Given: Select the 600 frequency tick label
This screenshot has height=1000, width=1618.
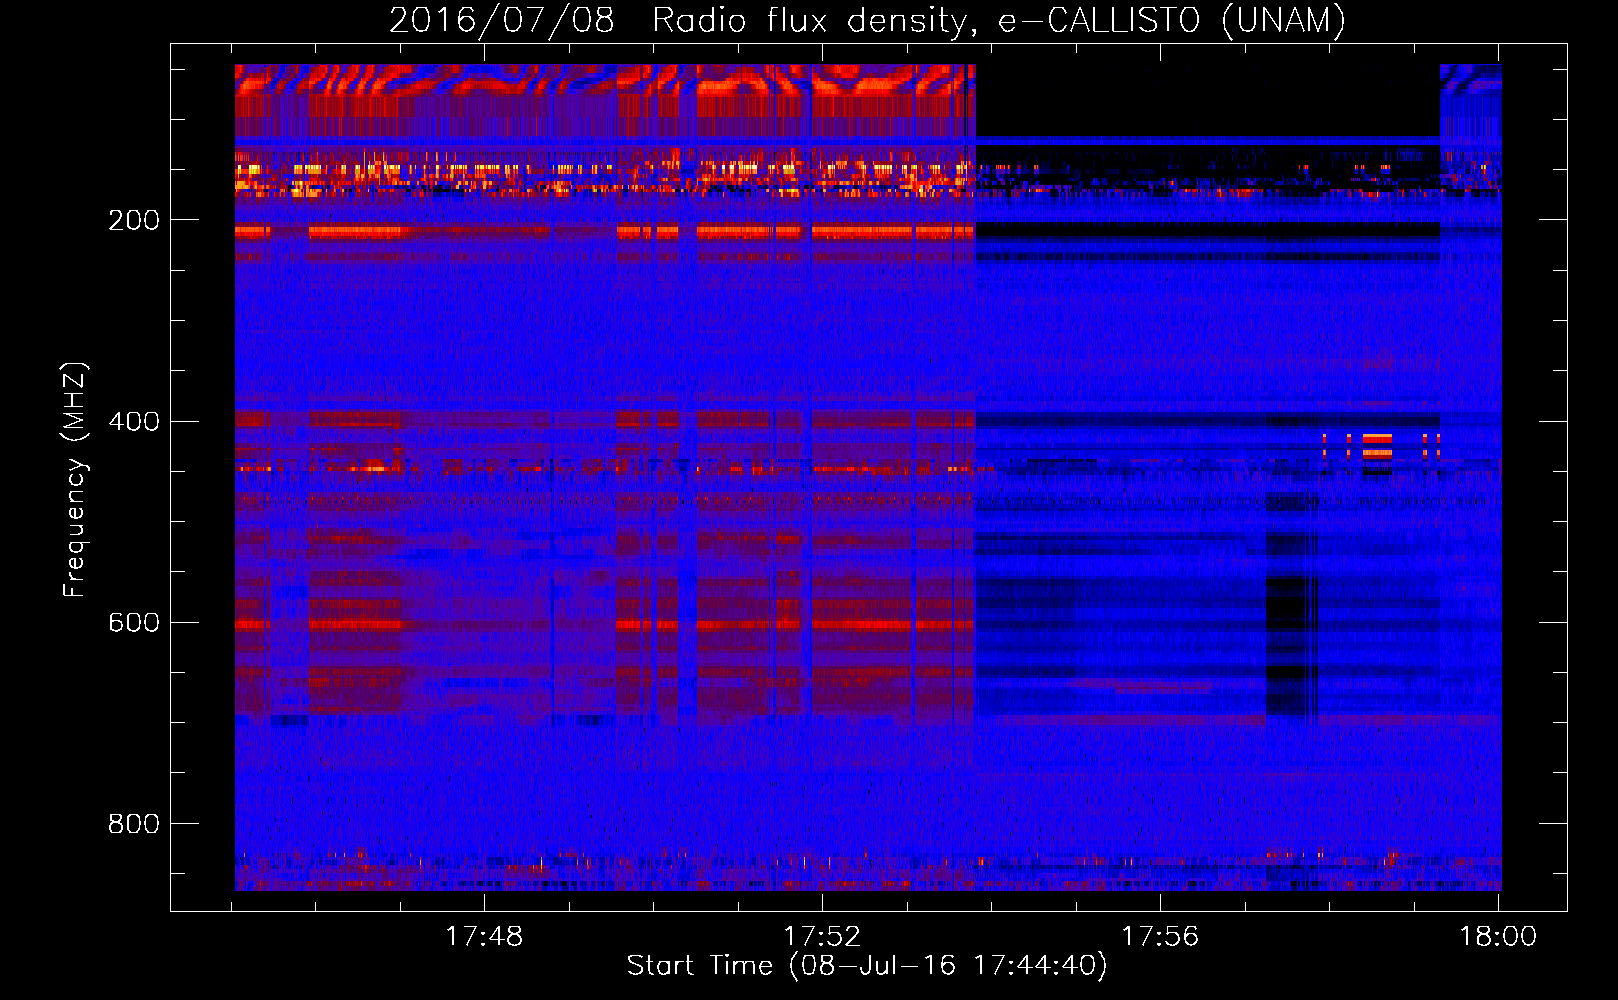Looking at the screenshot, I should pos(134,622).
